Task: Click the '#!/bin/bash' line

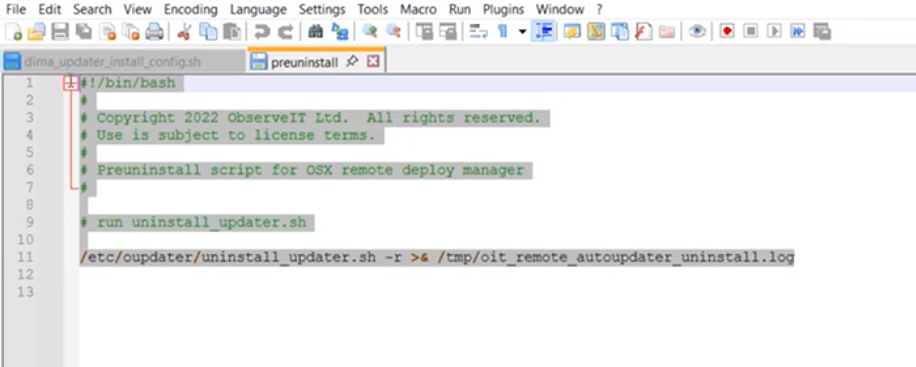Action: click(x=128, y=83)
